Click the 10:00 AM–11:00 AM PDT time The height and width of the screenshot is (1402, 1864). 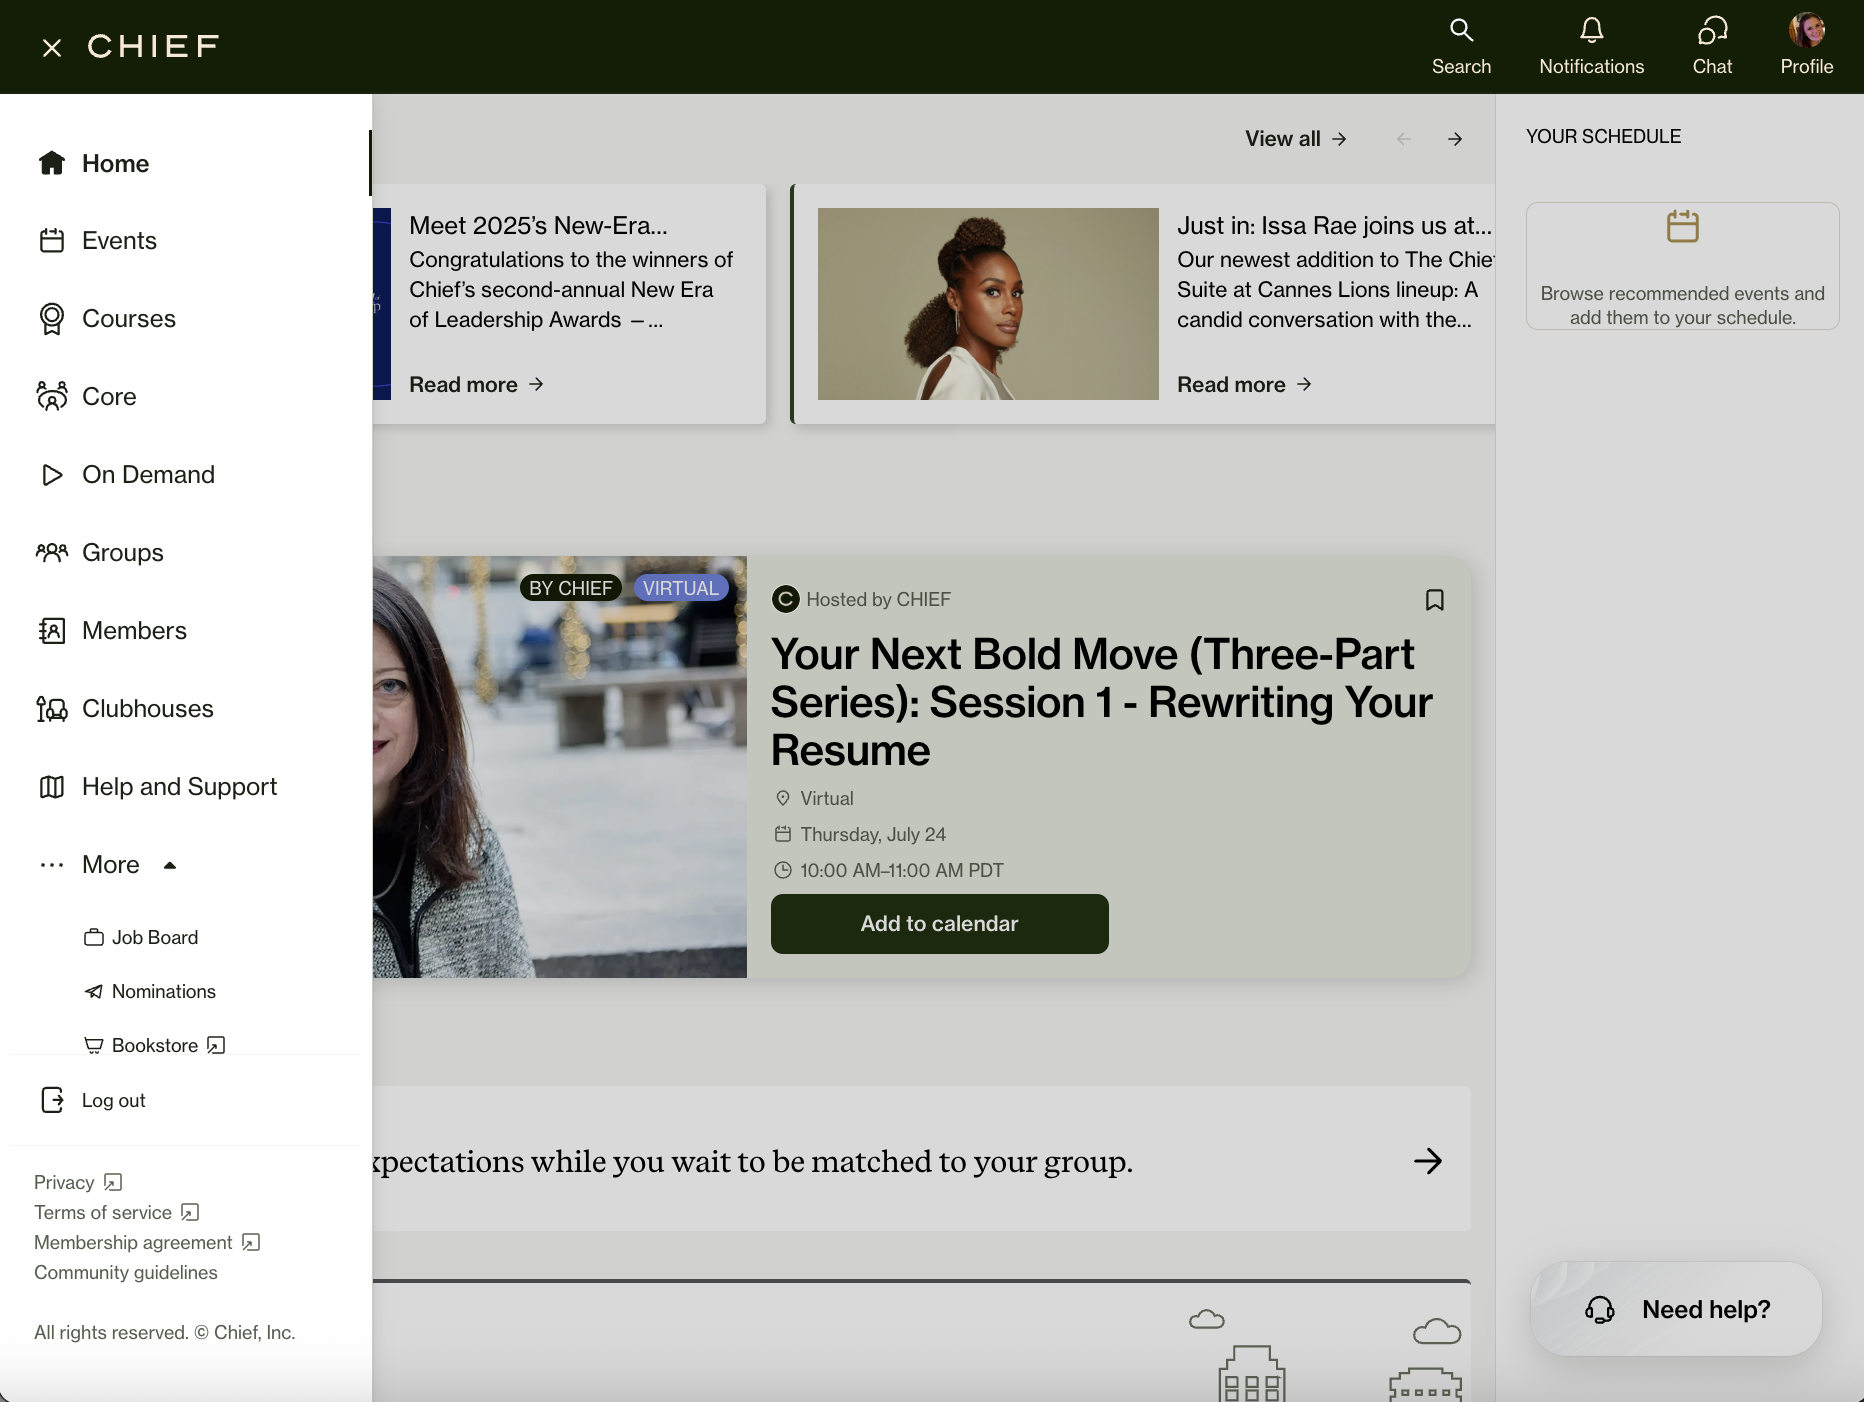coord(902,870)
